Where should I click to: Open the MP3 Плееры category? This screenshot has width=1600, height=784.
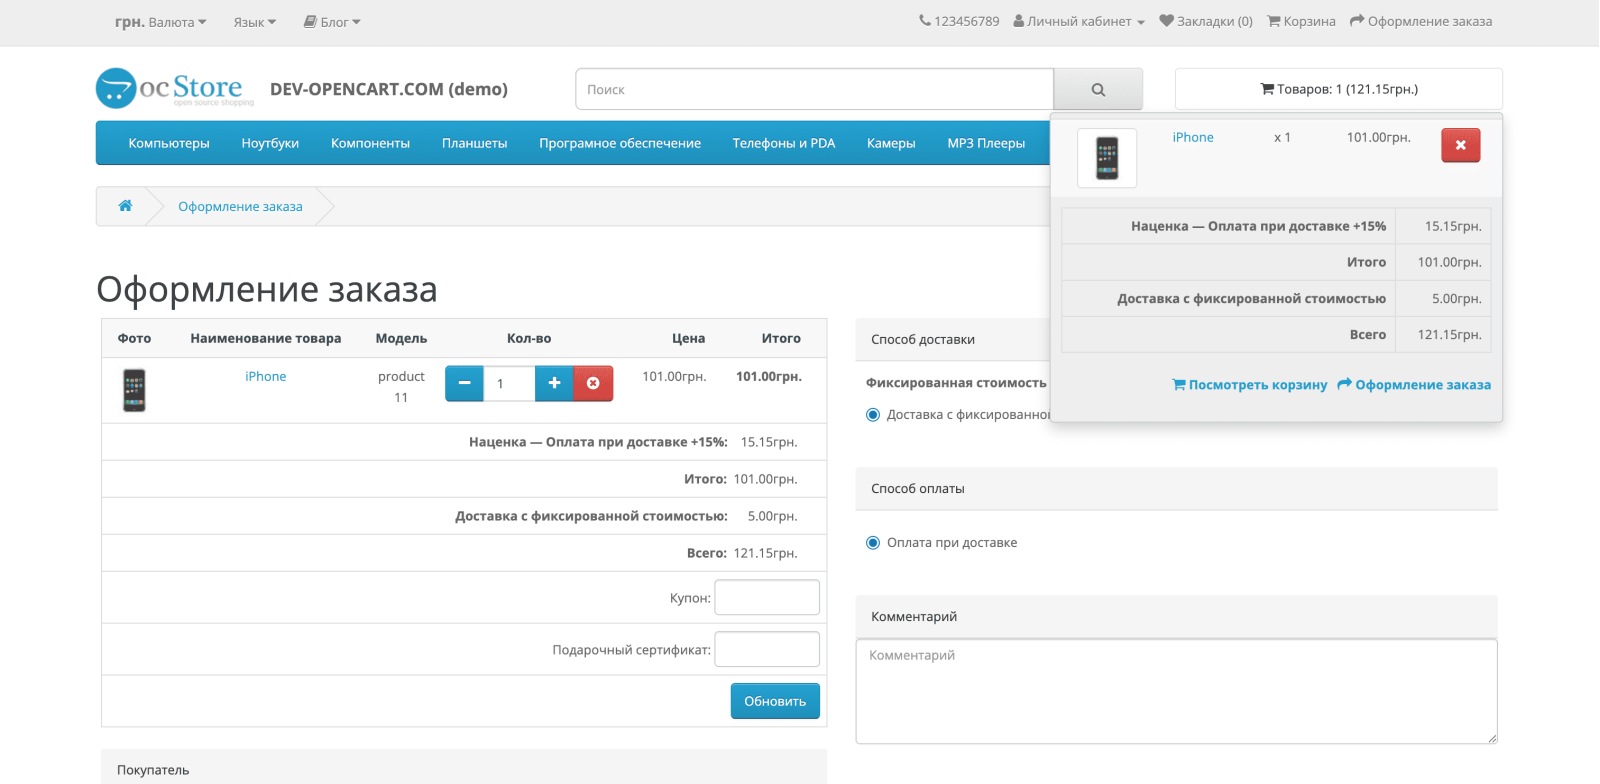[986, 143]
